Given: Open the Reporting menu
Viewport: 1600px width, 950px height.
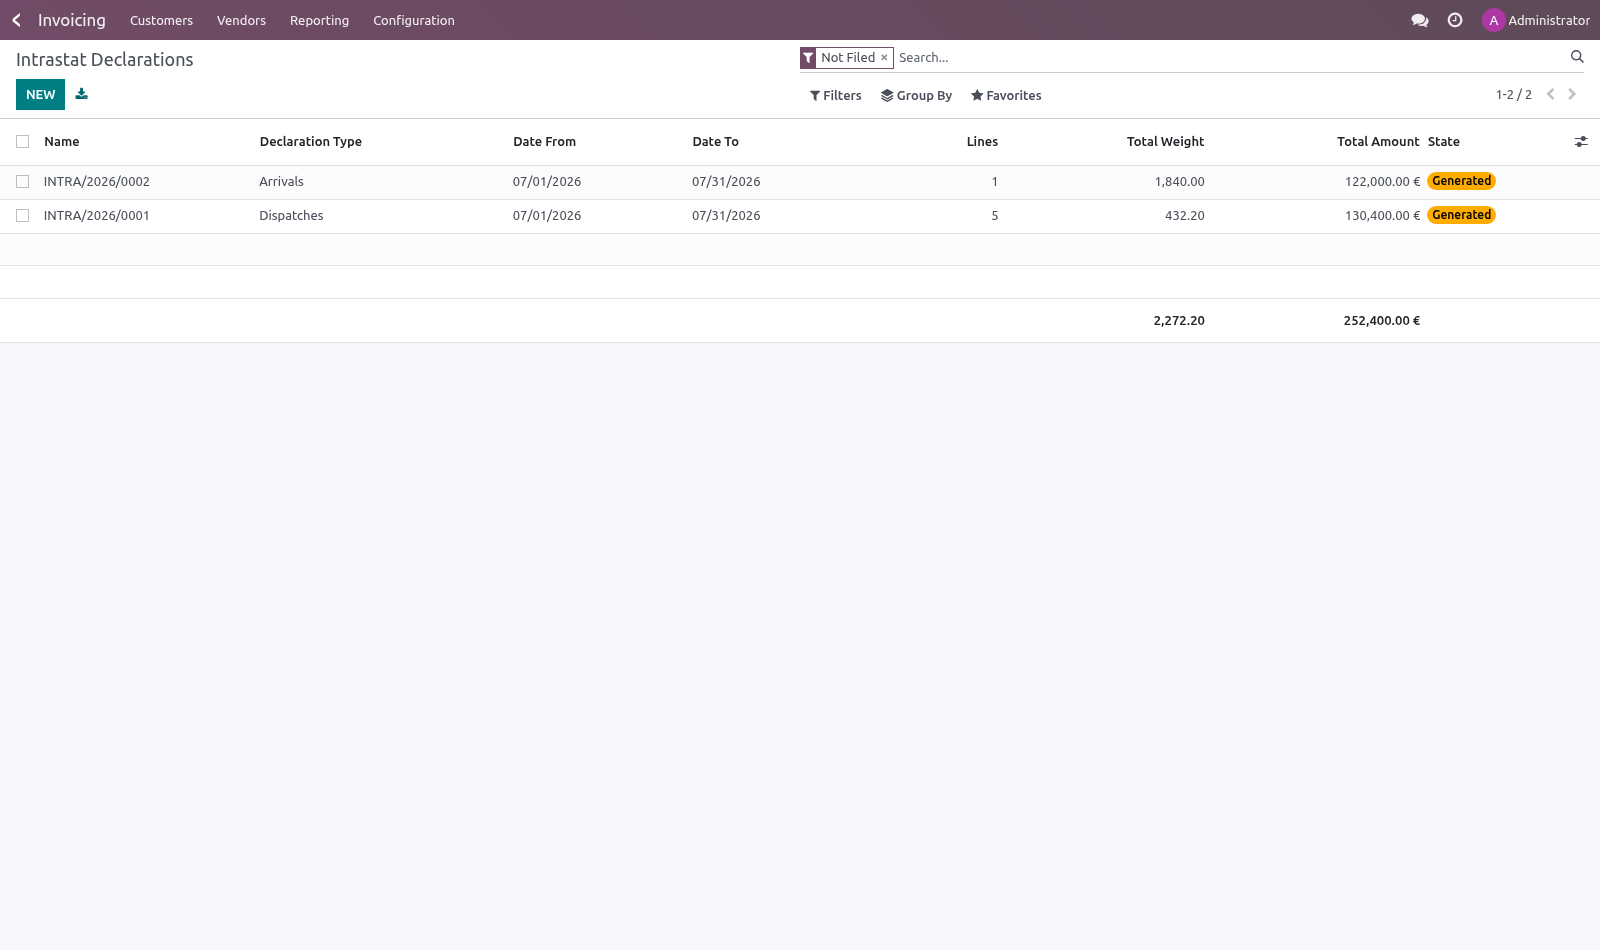Looking at the screenshot, I should tap(319, 20).
